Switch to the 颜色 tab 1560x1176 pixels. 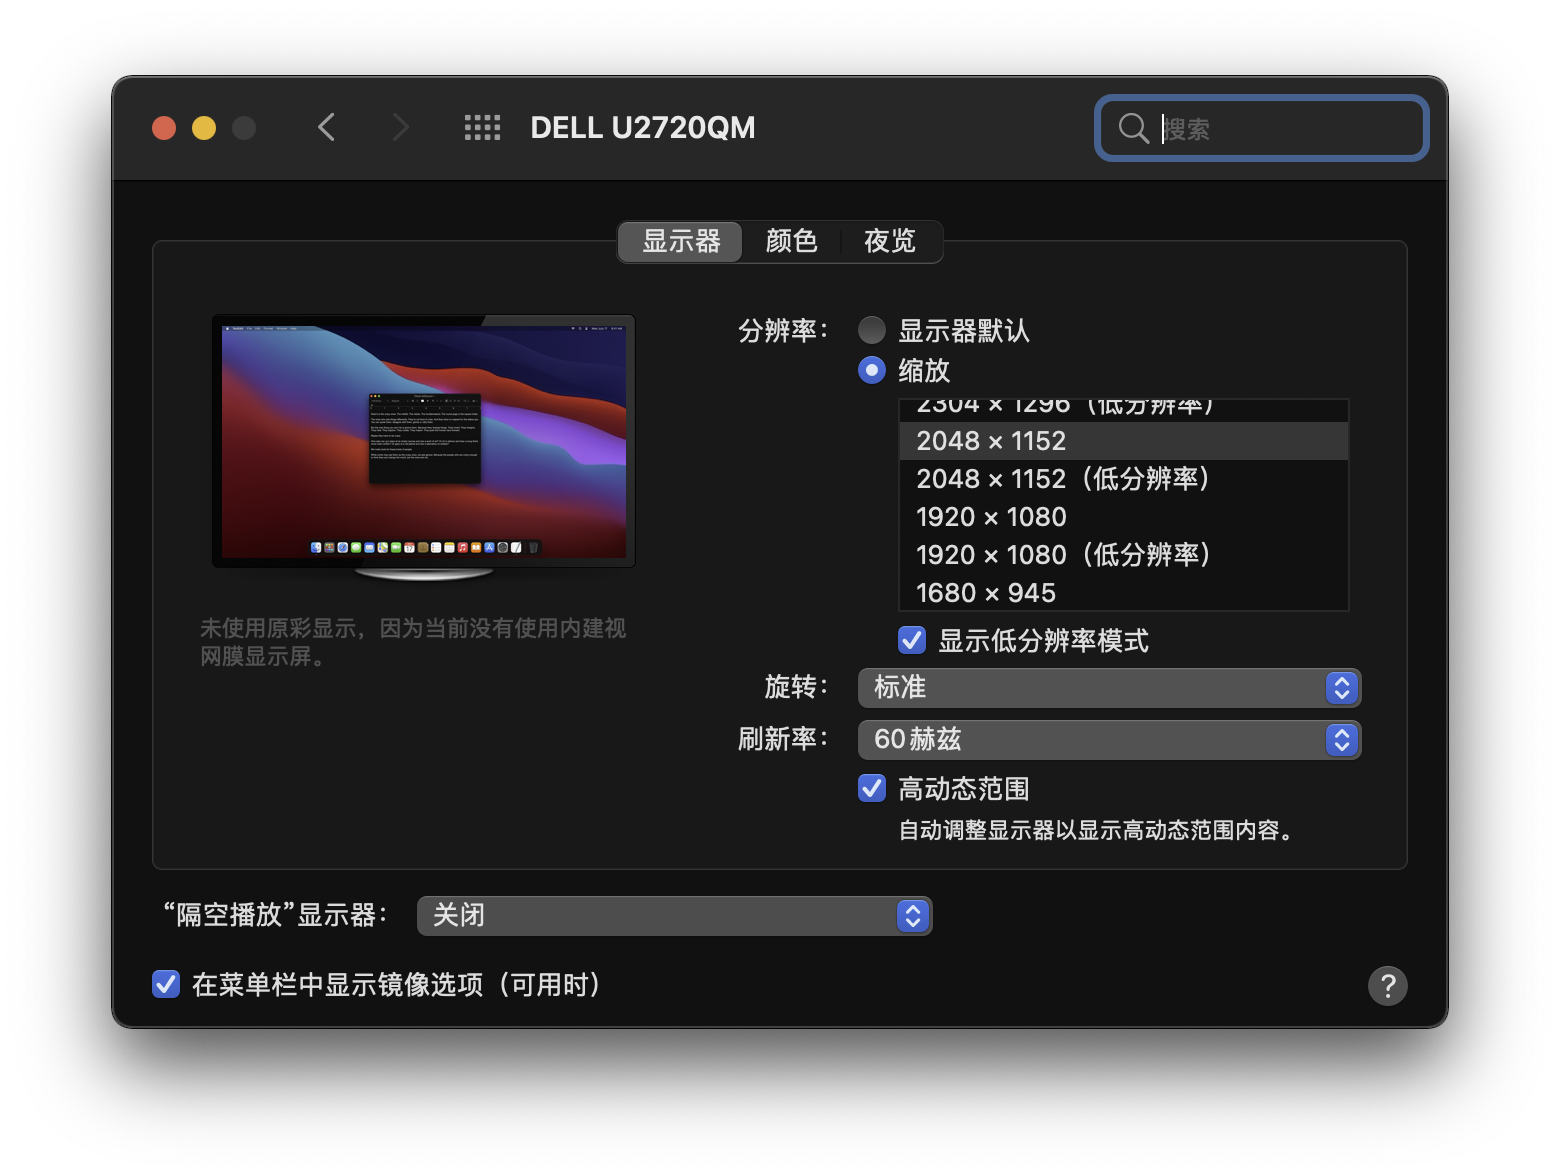[791, 242]
